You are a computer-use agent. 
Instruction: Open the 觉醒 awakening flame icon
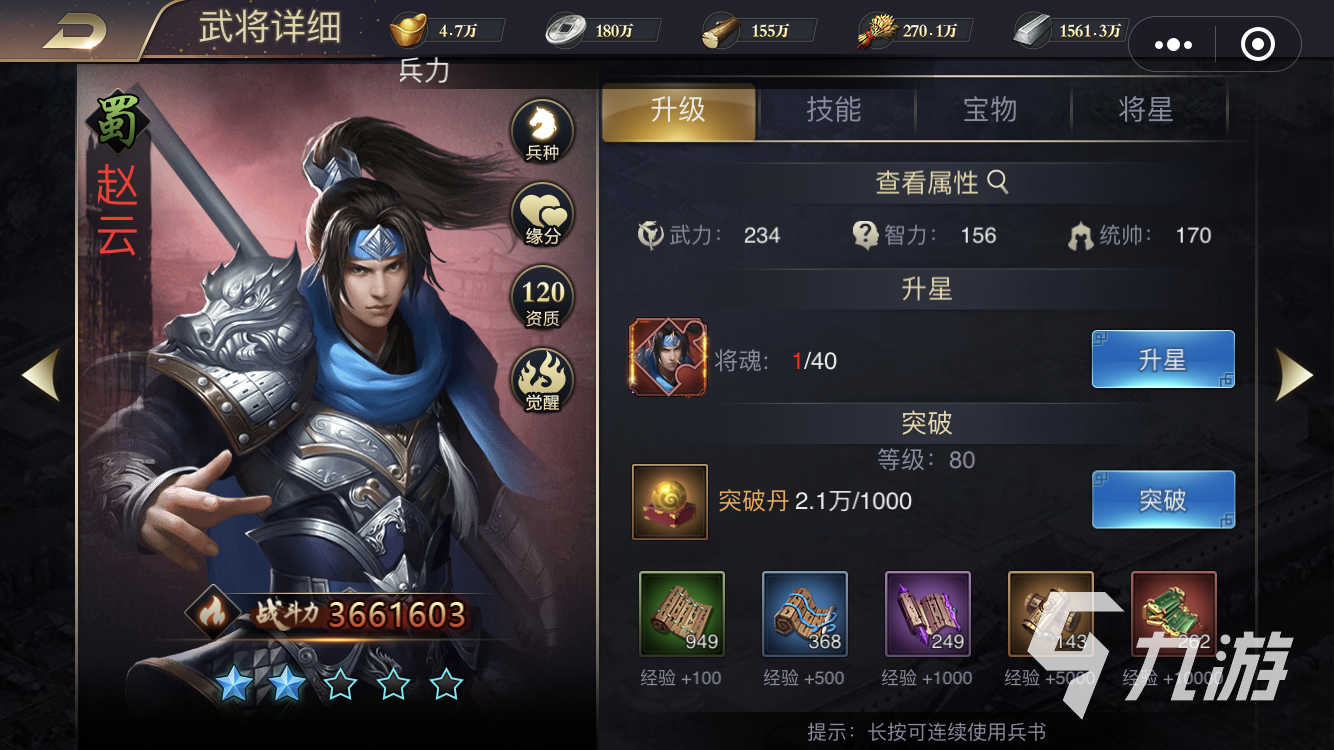pos(543,381)
